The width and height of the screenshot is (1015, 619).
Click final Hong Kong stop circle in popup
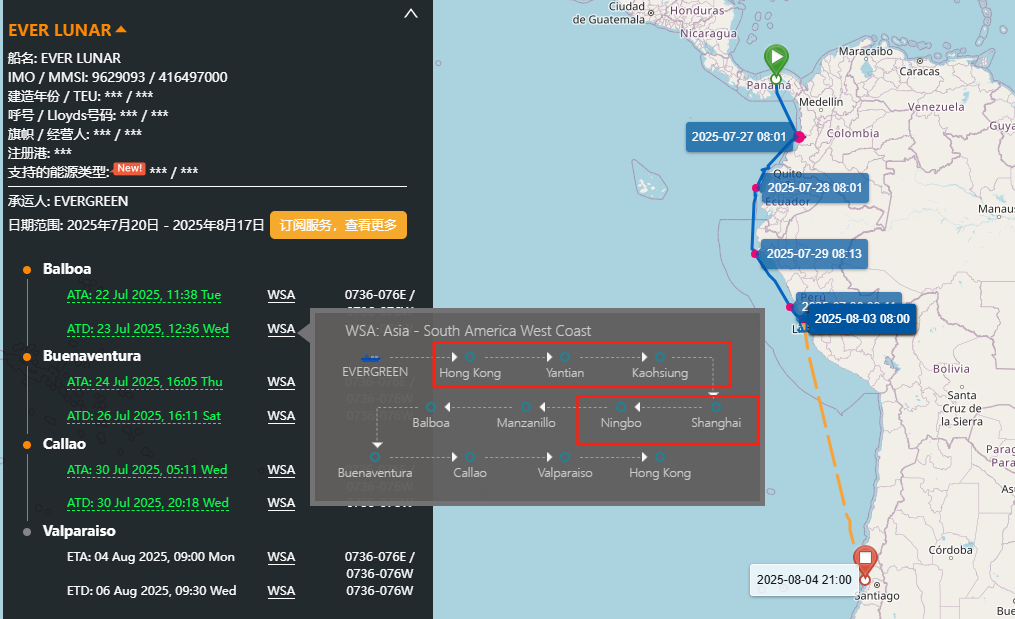[660, 457]
